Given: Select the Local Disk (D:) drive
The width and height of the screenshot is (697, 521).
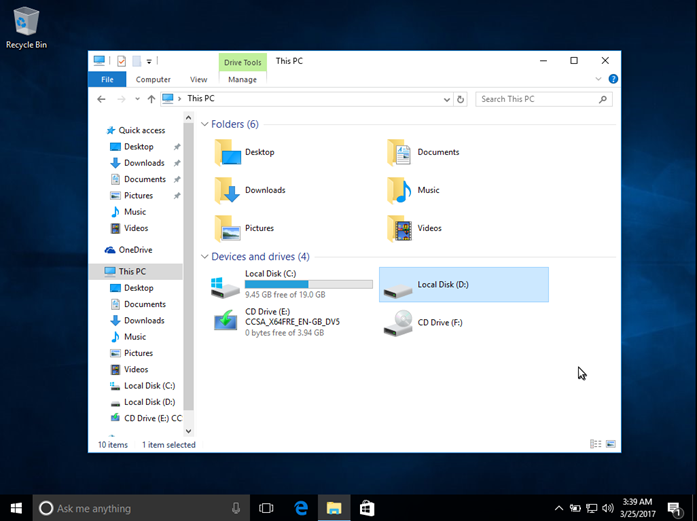Looking at the screenshot, I should [x=464, y=285].
